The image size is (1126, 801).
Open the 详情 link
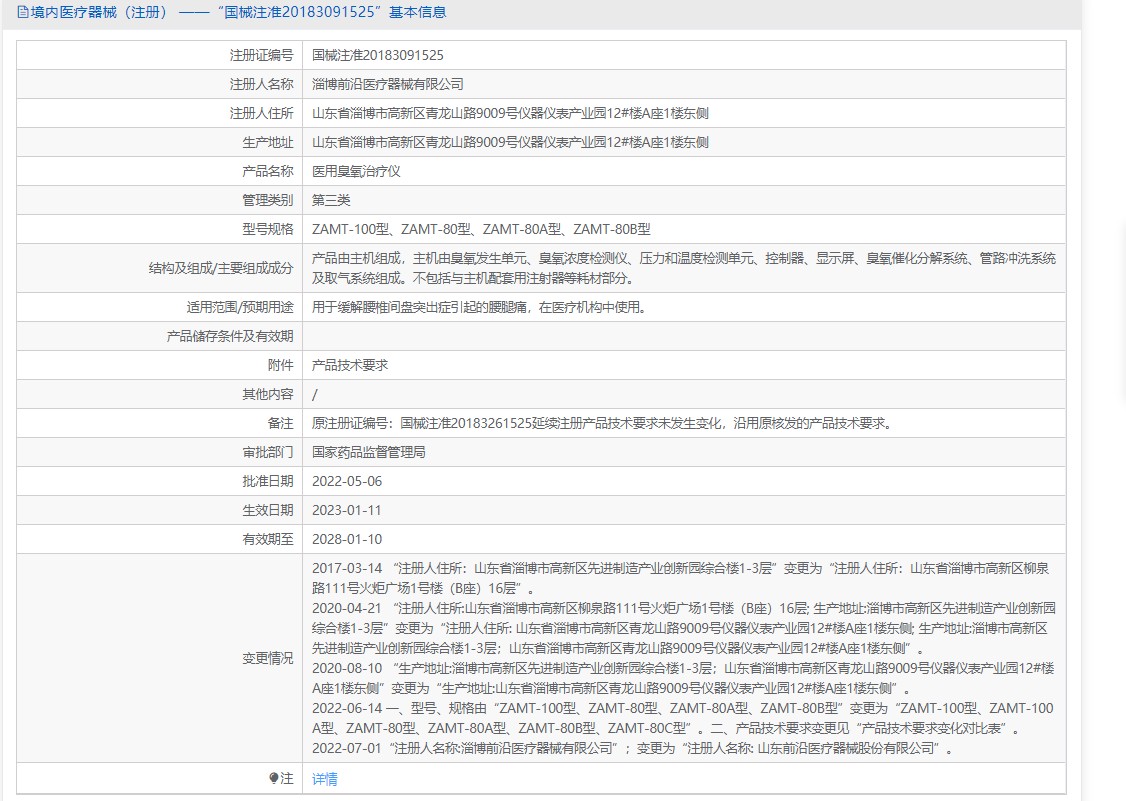tap(325, 779)
